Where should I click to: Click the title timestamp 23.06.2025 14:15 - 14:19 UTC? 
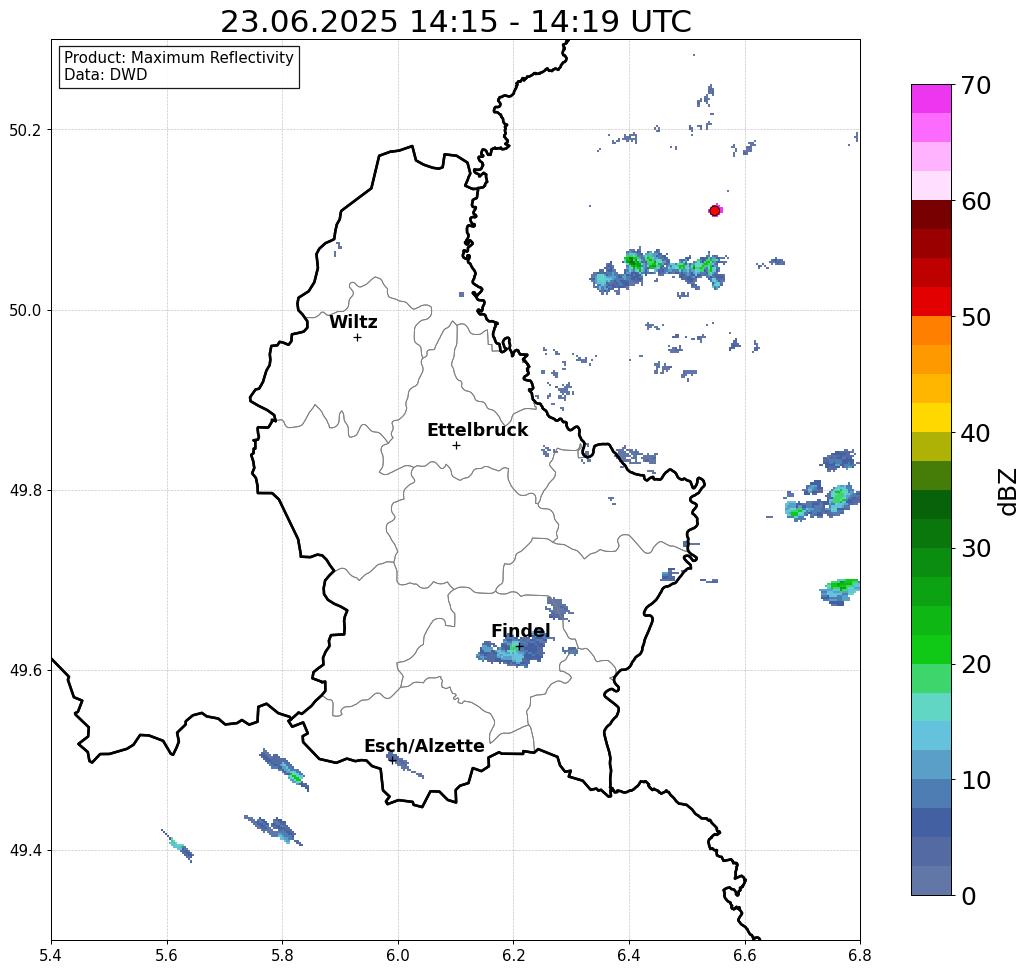pos(455,22)
